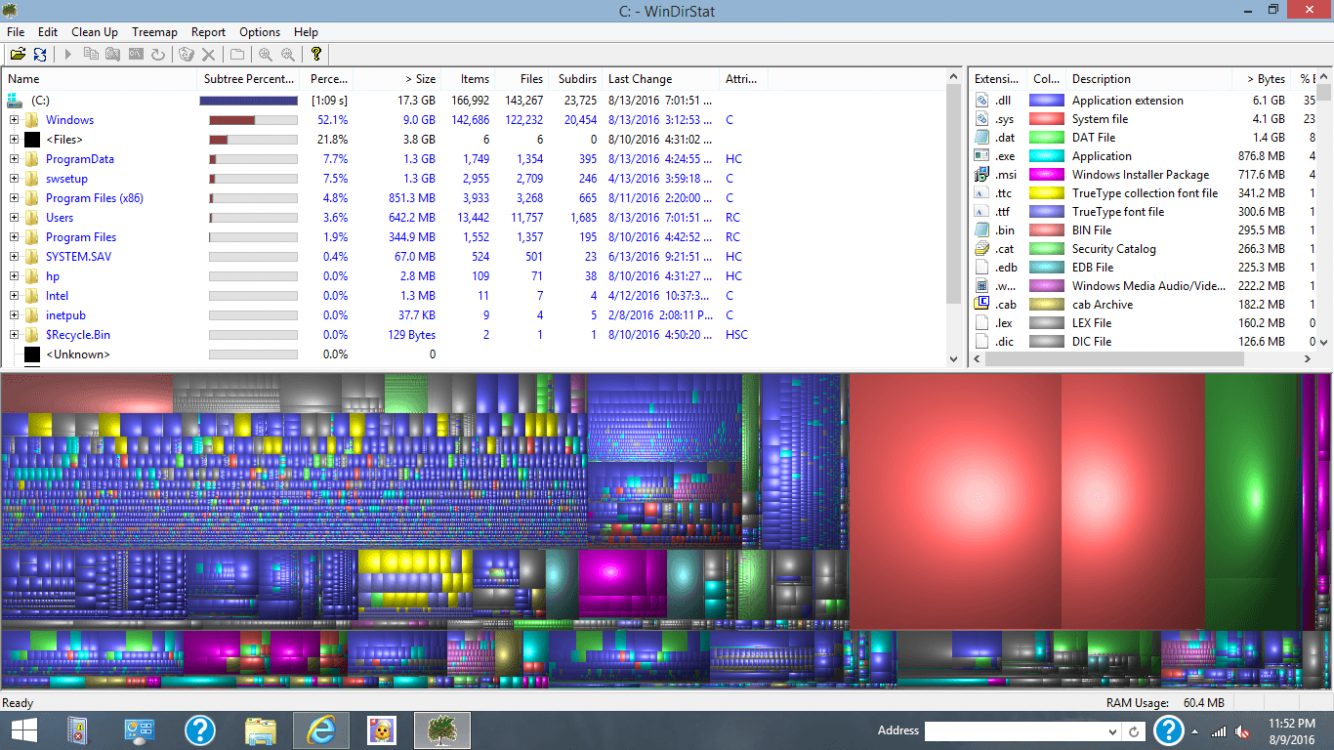Click the blue color swatch for .dll
The width and height of the screenshot is (1334, 750).
(1046, 101)
